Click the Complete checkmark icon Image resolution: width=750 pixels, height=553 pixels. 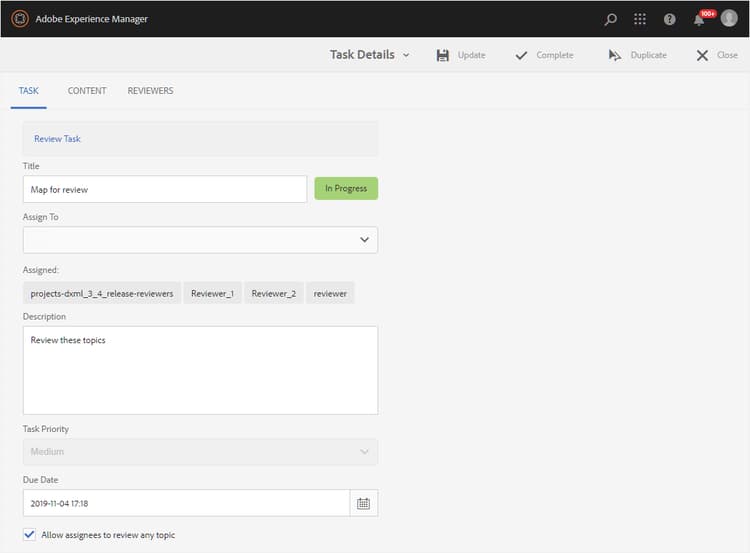pos(521,55)
